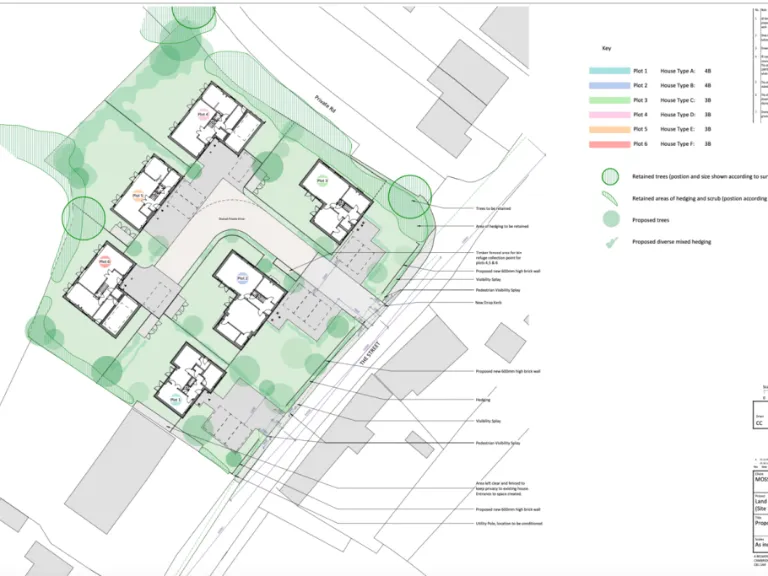Screen dimensions: 768x576
Task: Click the Plot 2 blue color swatch
Action: (x=609, y=86)
